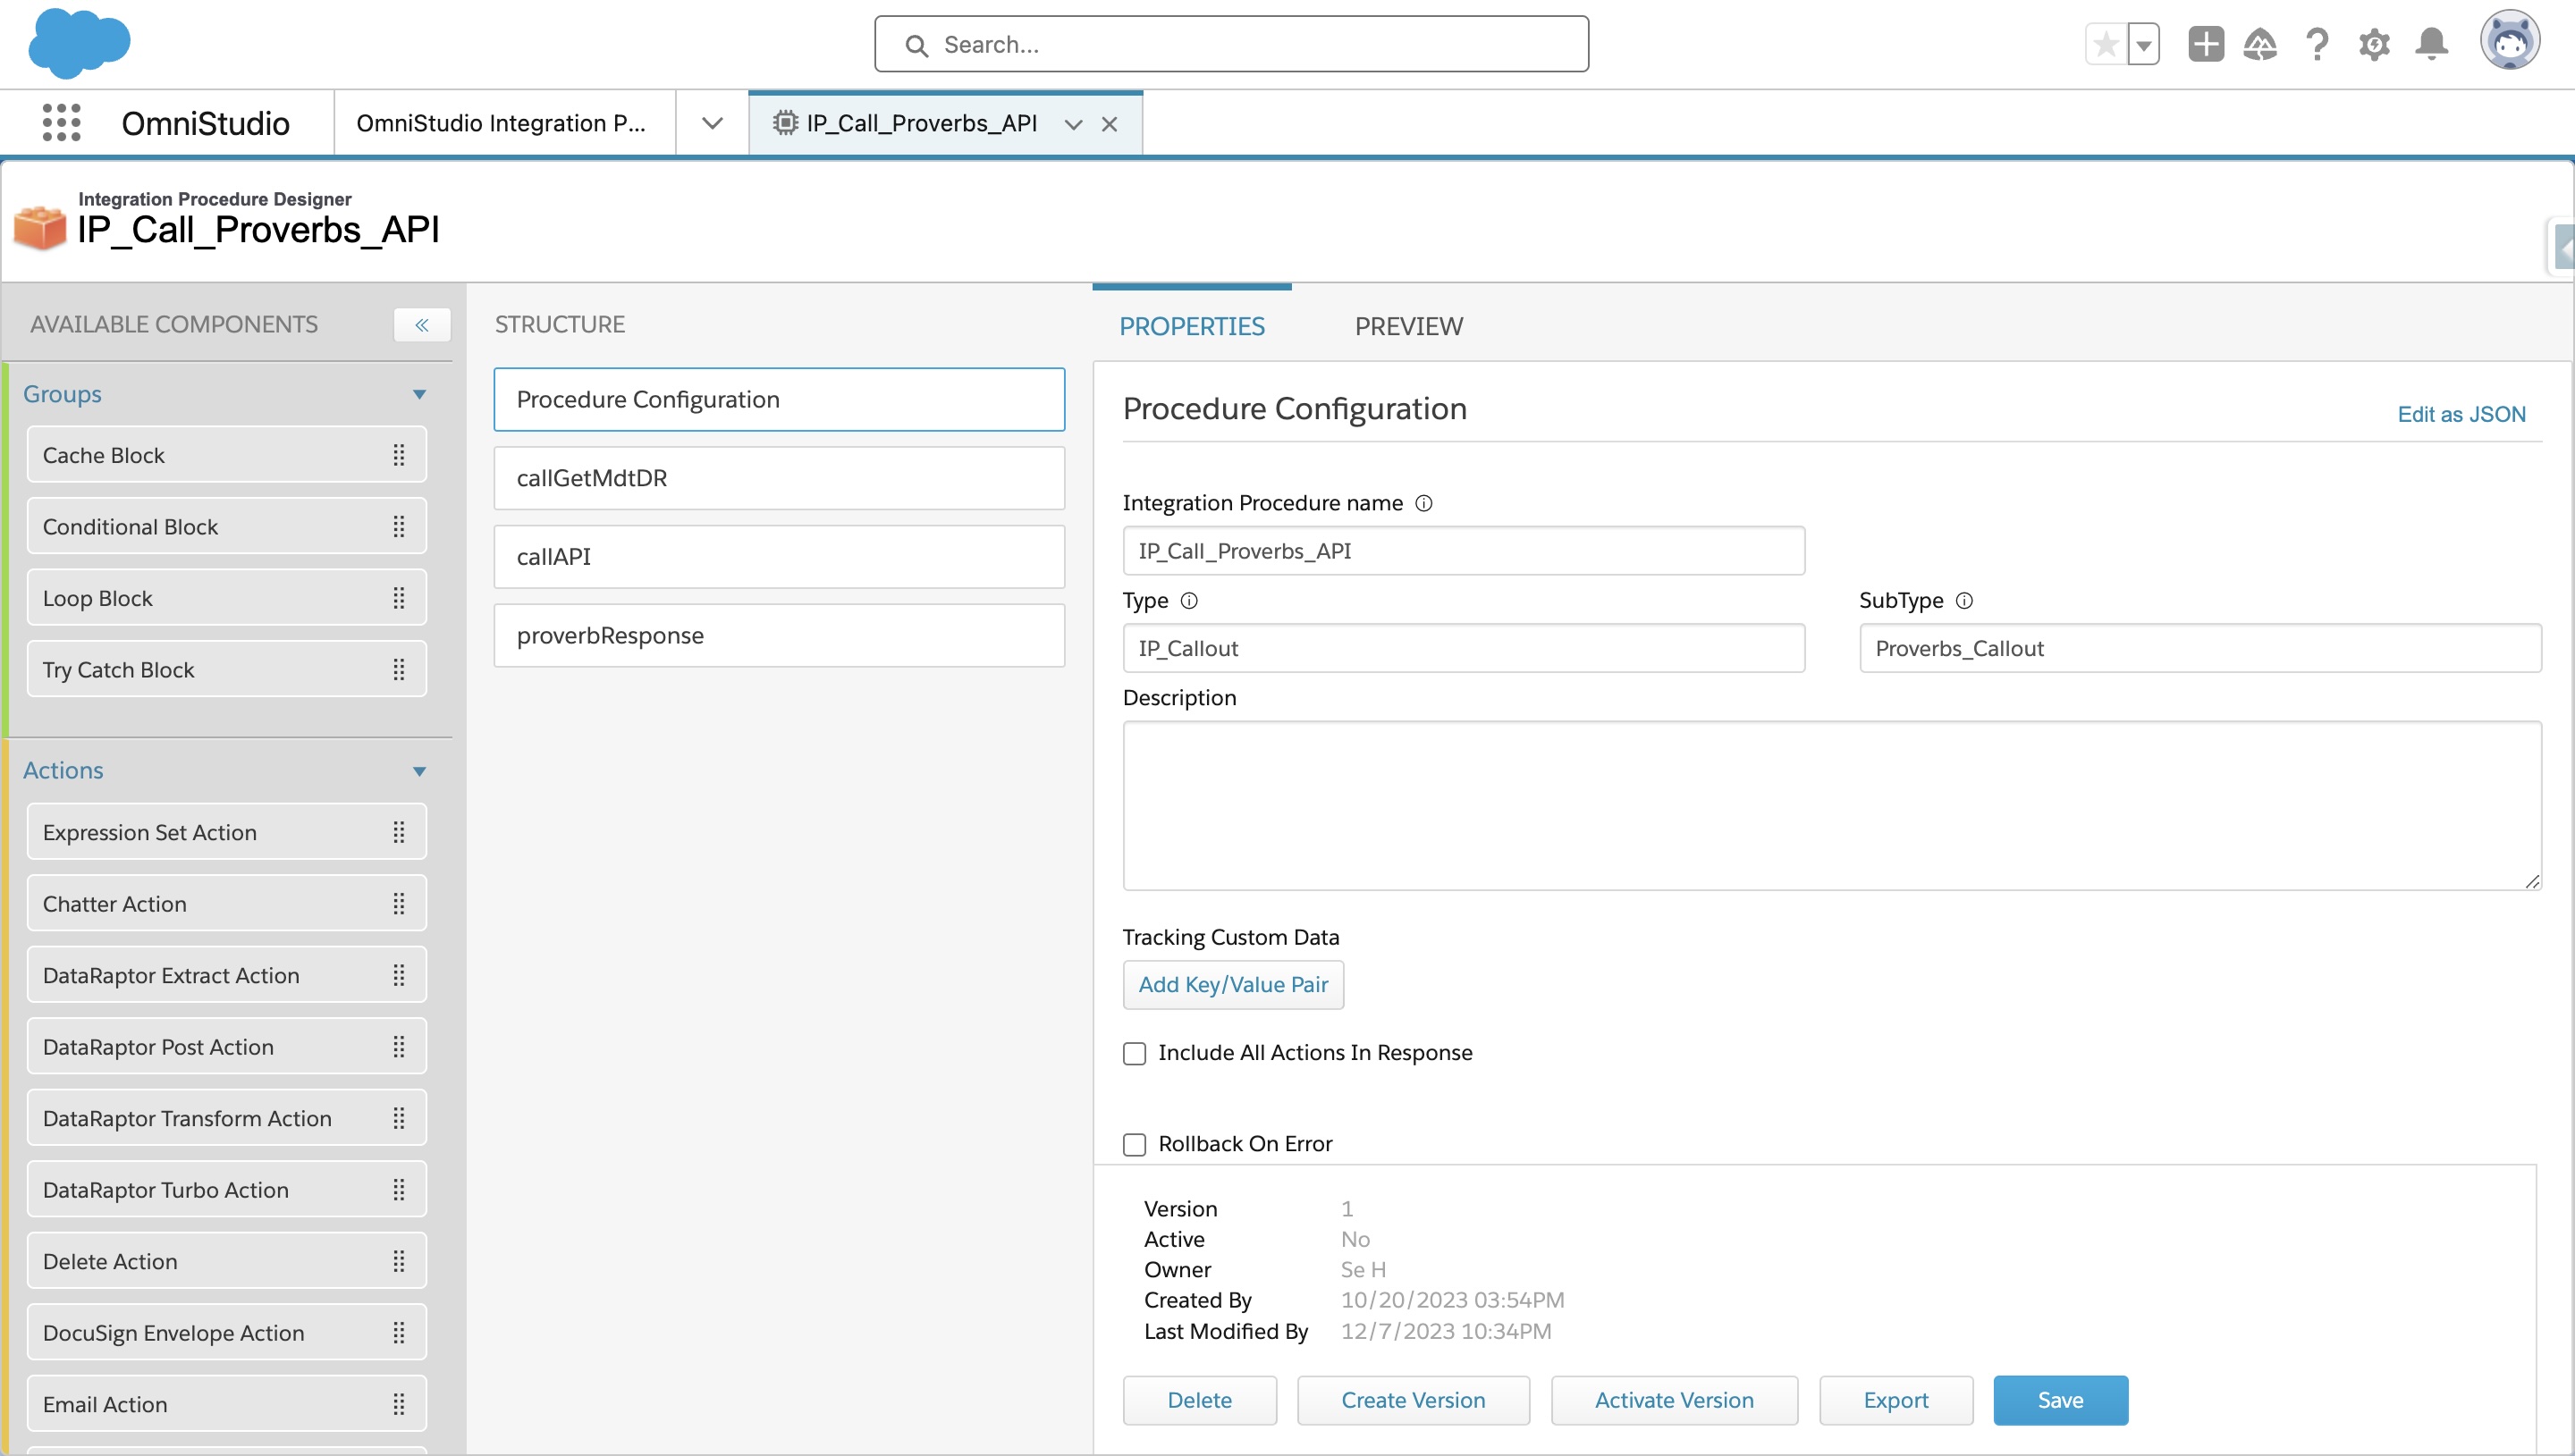Enable Rollback On Error checkbox
The height and width of the screenshot is (1456, 2575).
[1134, 1144]
